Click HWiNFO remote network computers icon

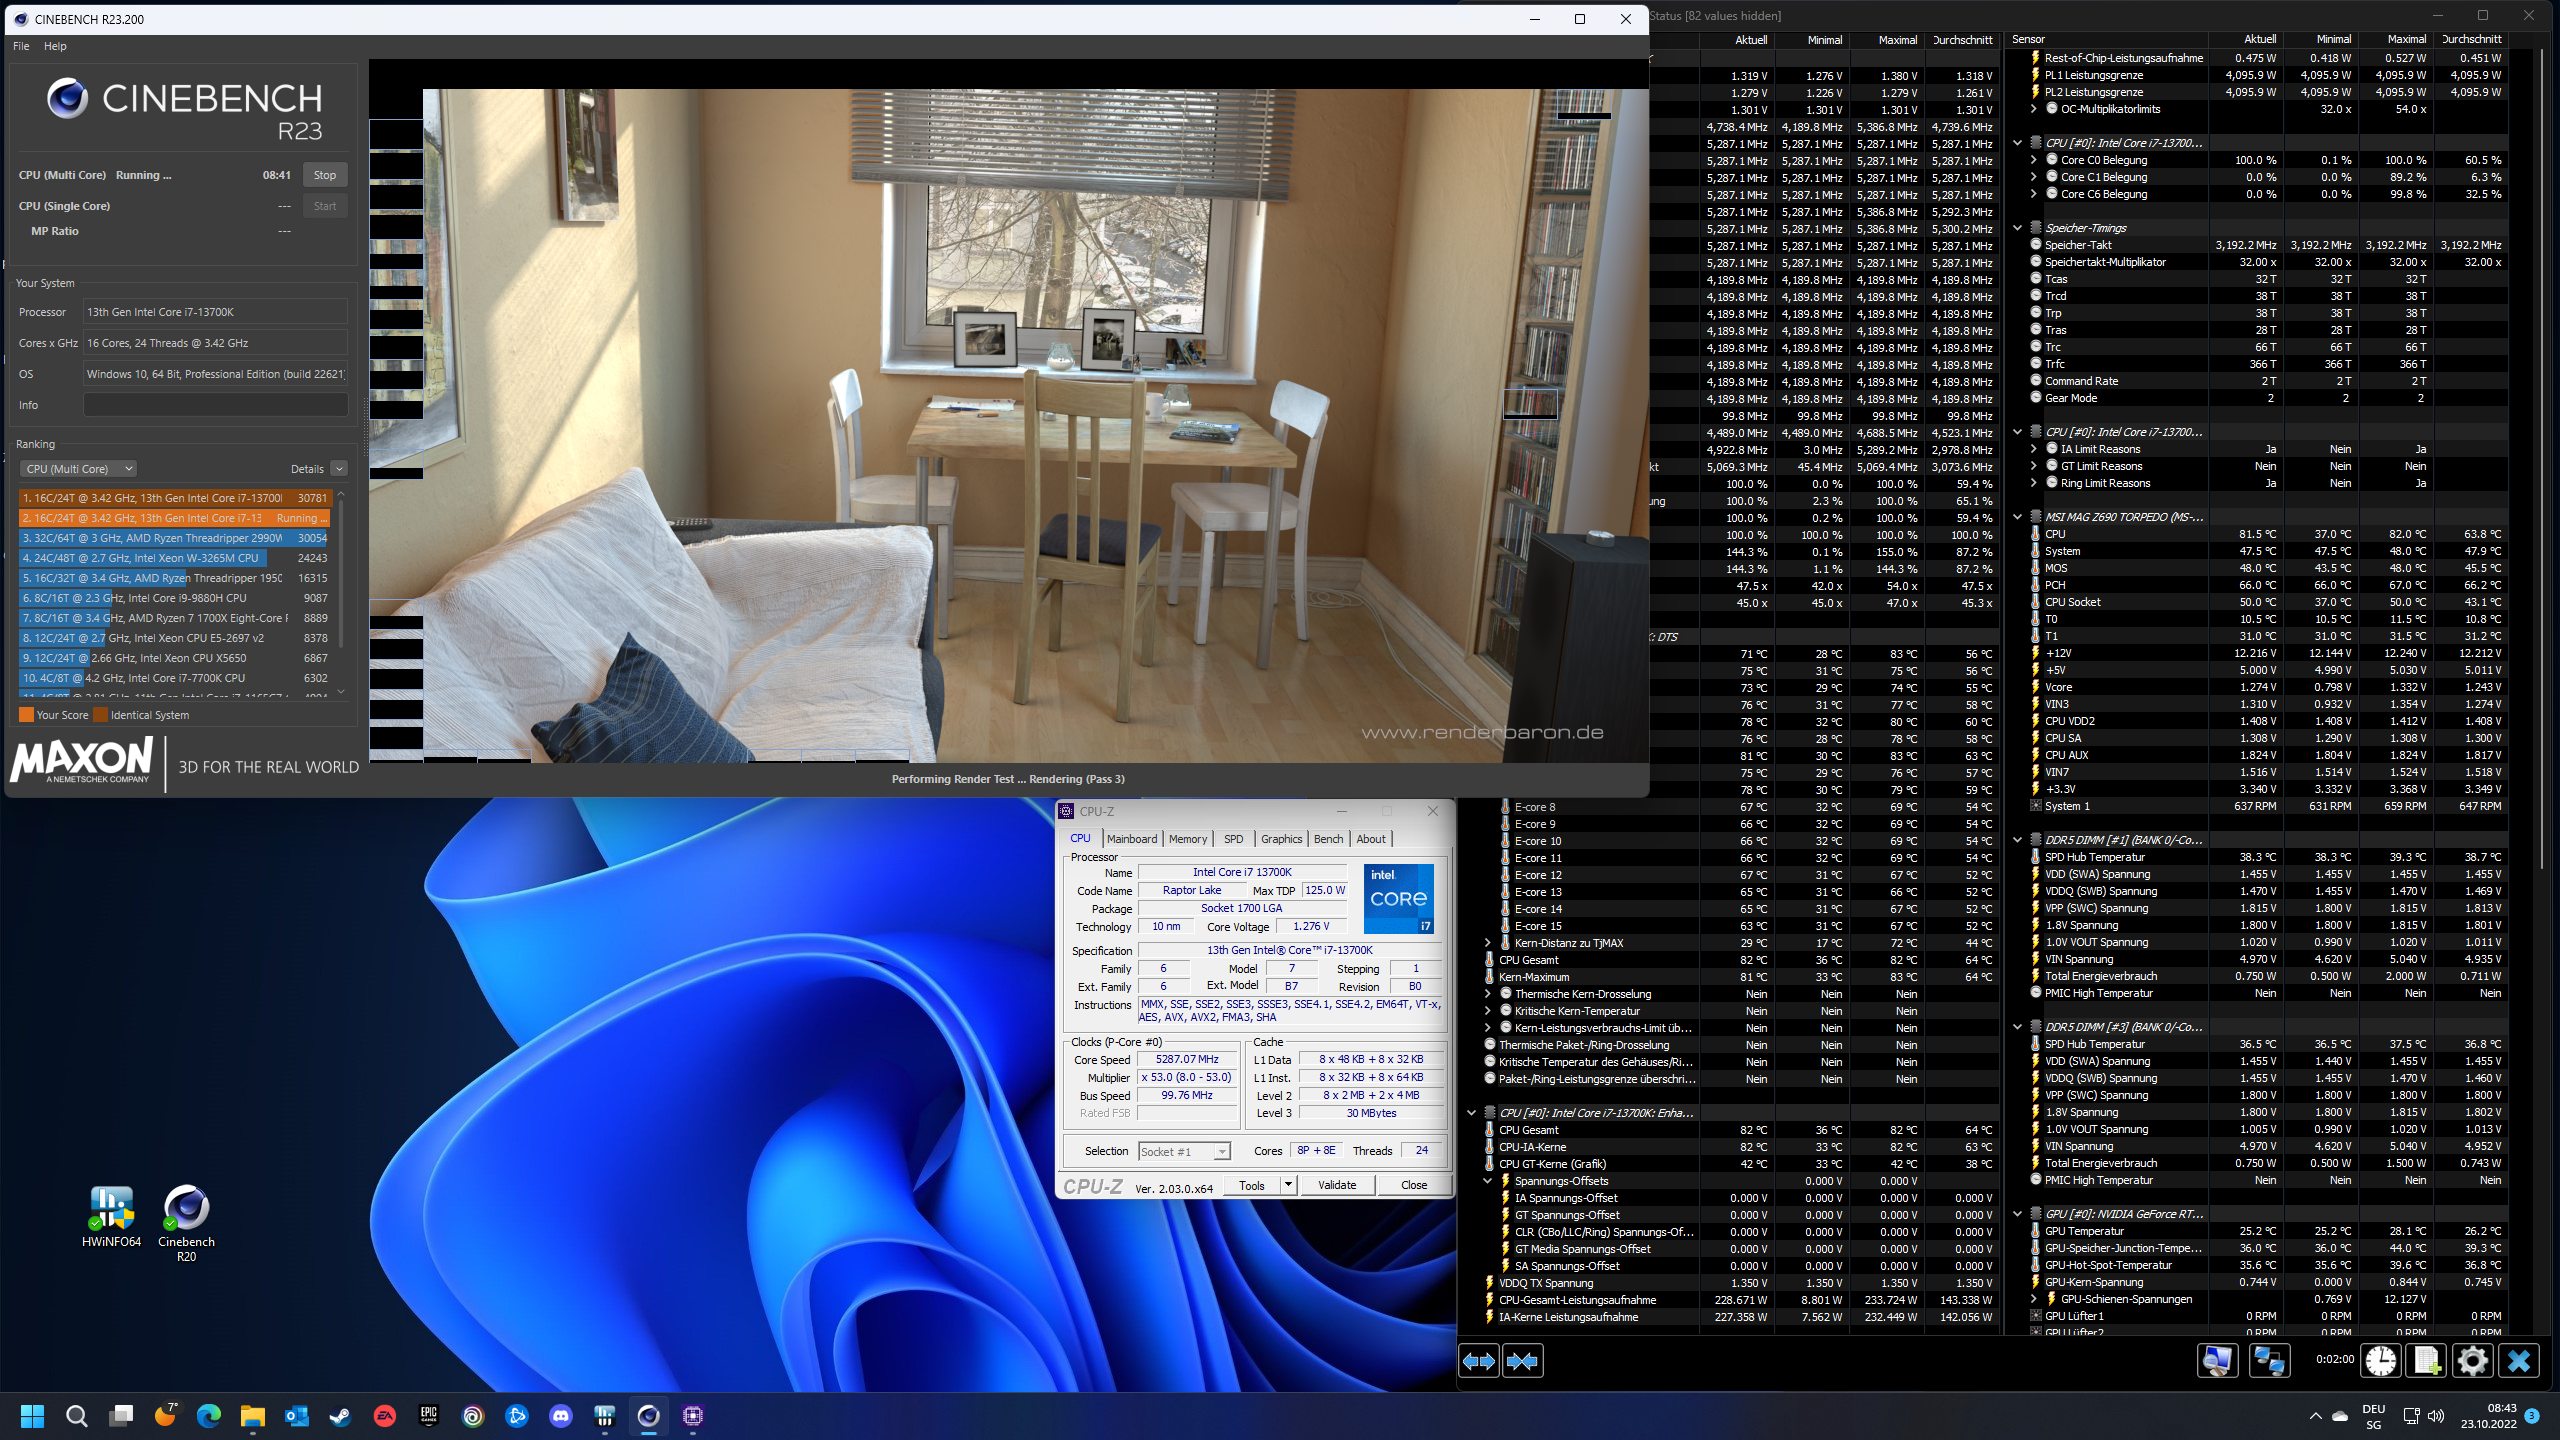(2268, 1361)
